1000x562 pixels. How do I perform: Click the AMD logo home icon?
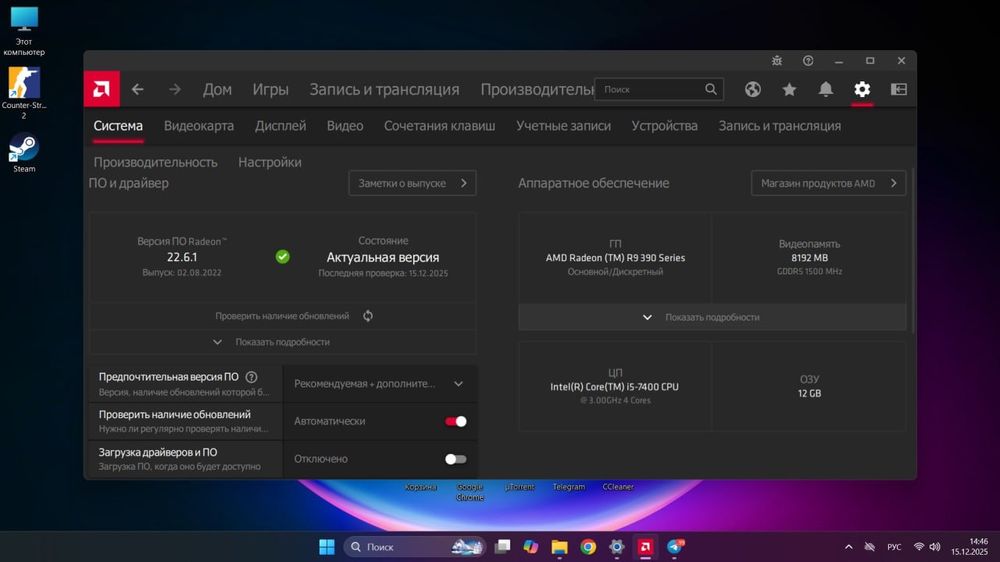pyautogui.click(x=101, y=89)
